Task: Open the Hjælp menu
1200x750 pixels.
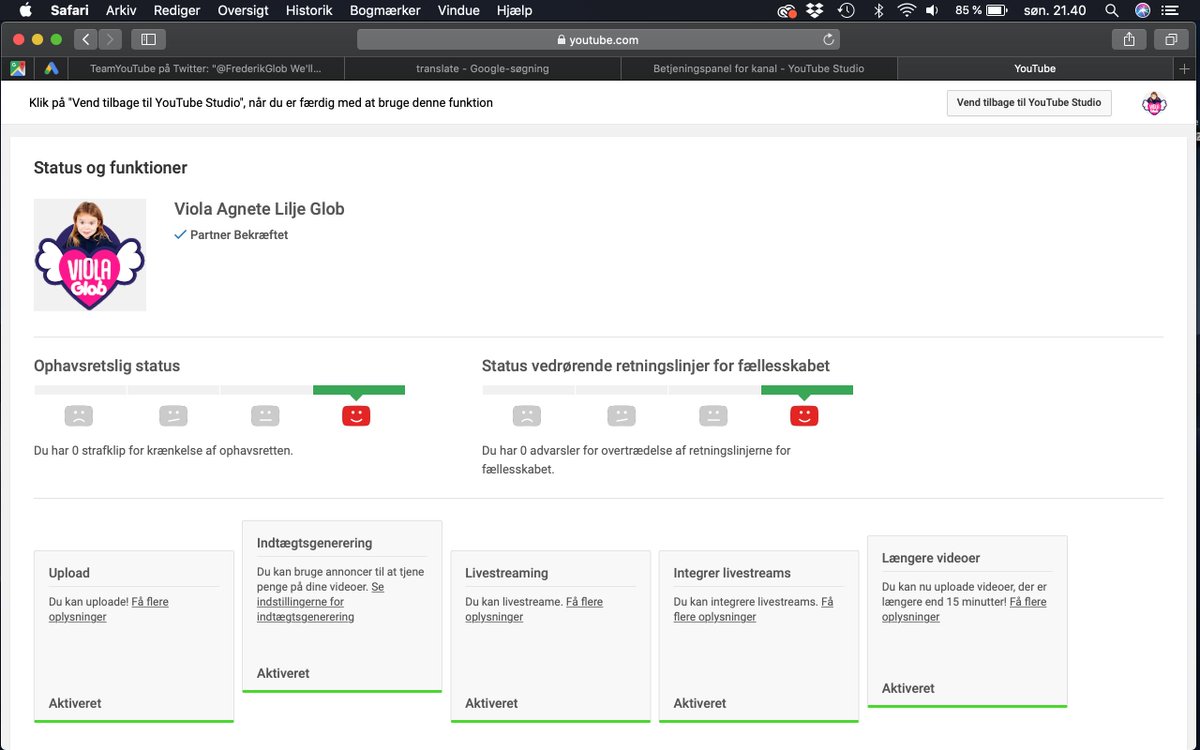Action: (514, 11)
